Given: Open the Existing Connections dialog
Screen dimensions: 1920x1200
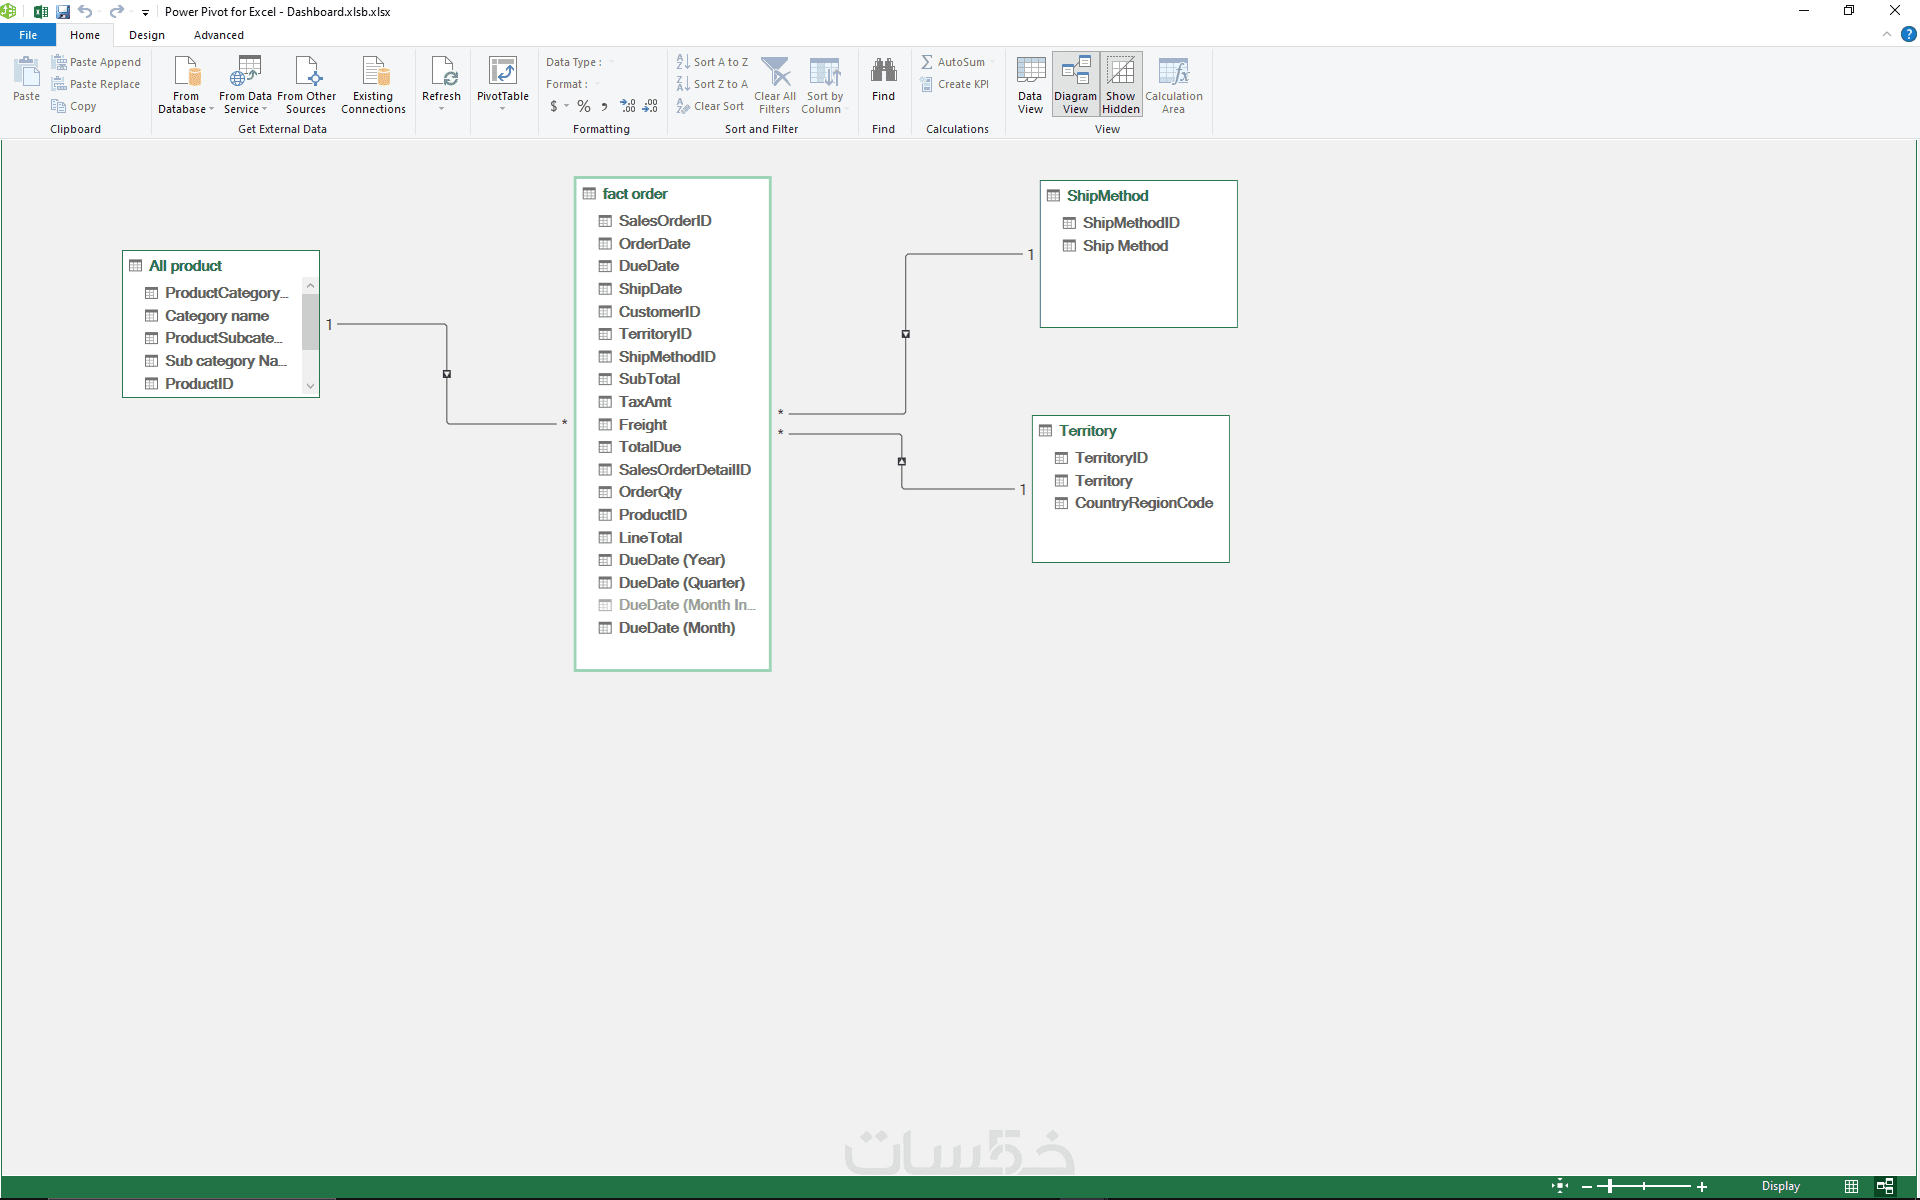Looking at the screenshot, I should (373, 84).
